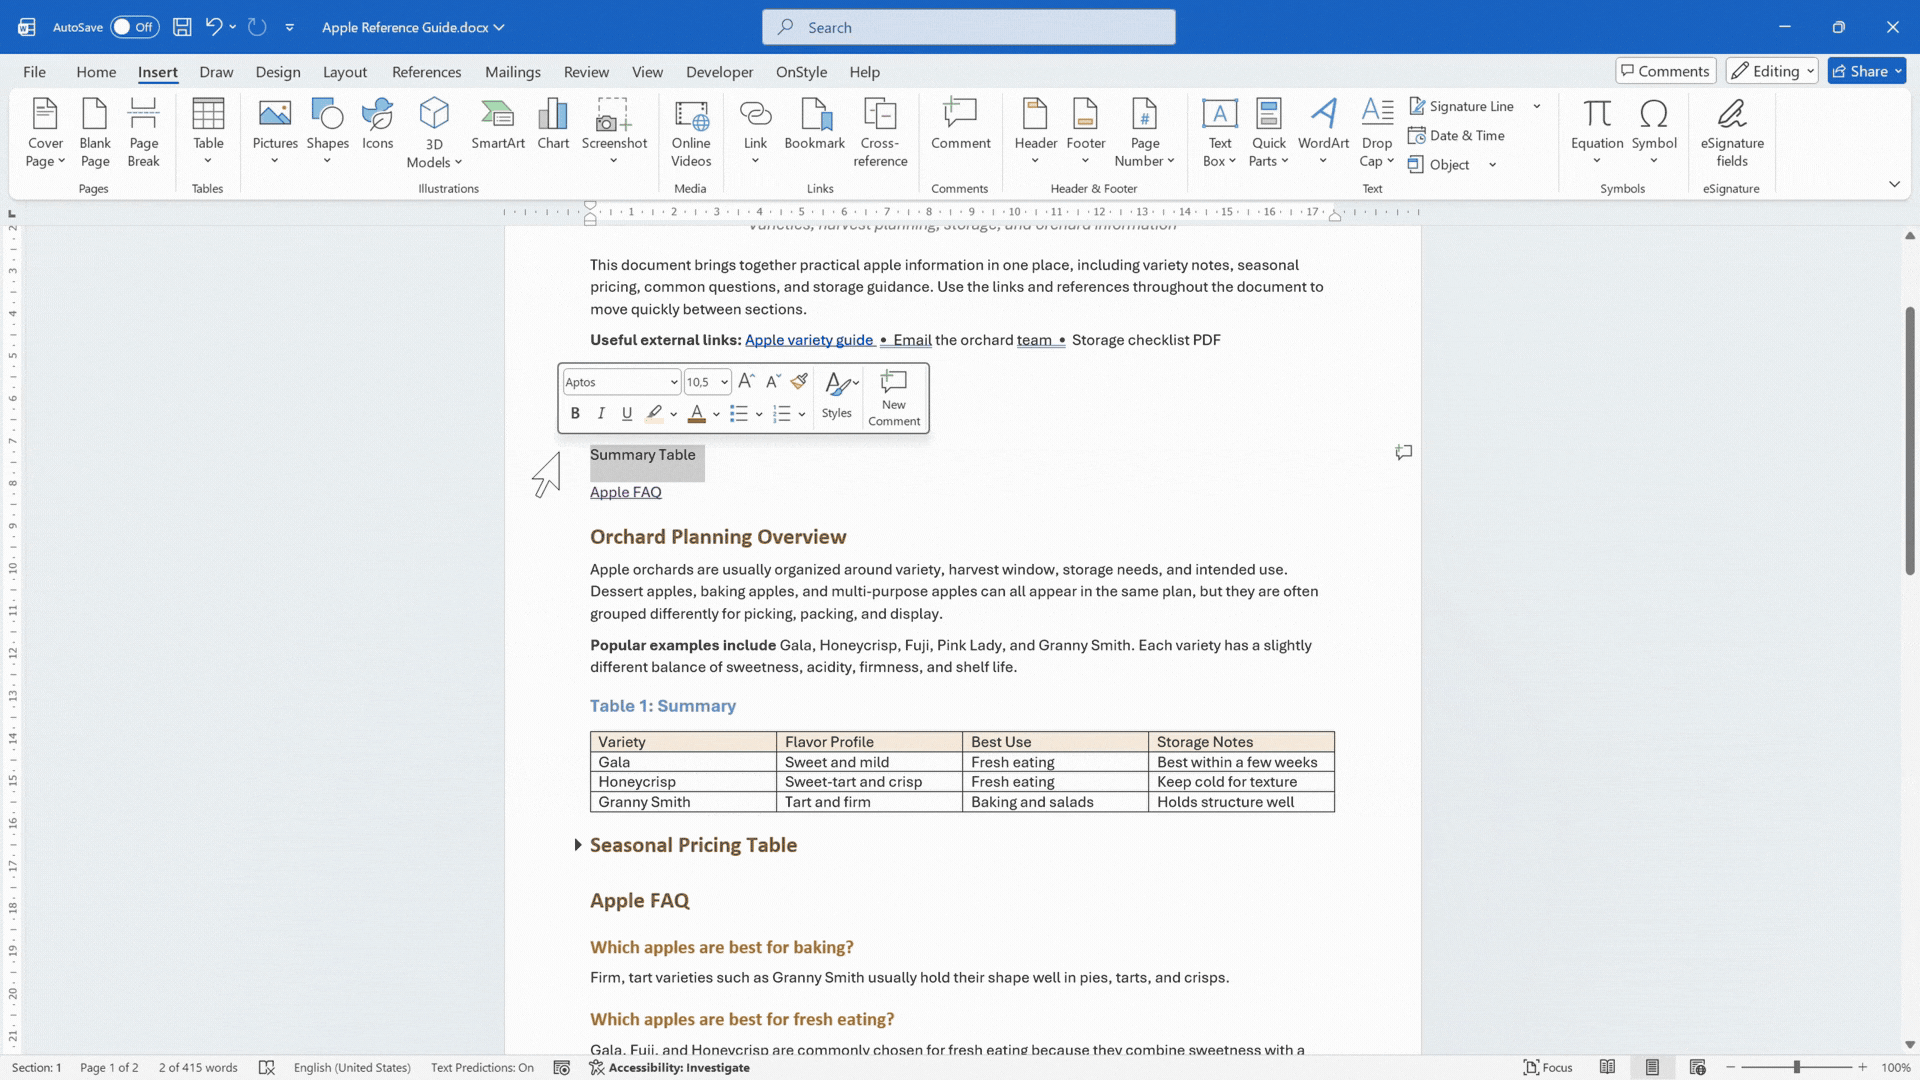Insert Online Videos
This screenshot has width=1920, height=1080.
coord(691,132)
